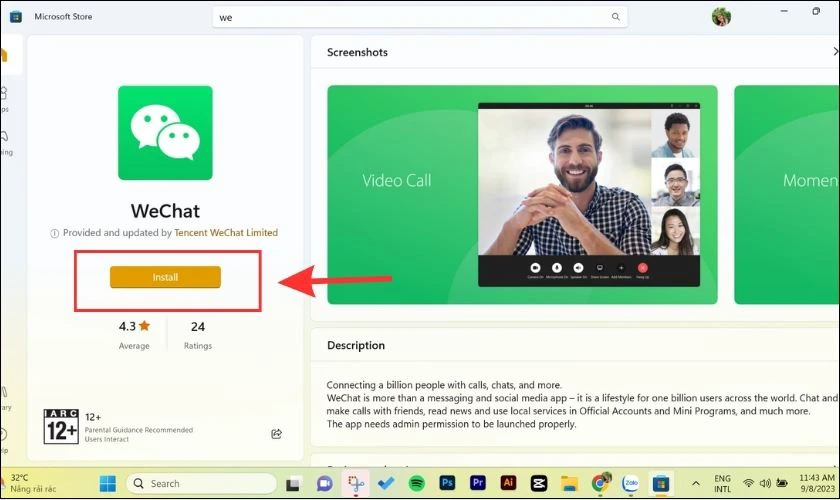Screen dimensions: 840x500
Task: Launch Photoshop from taskbar
Action: click(447, 483)
